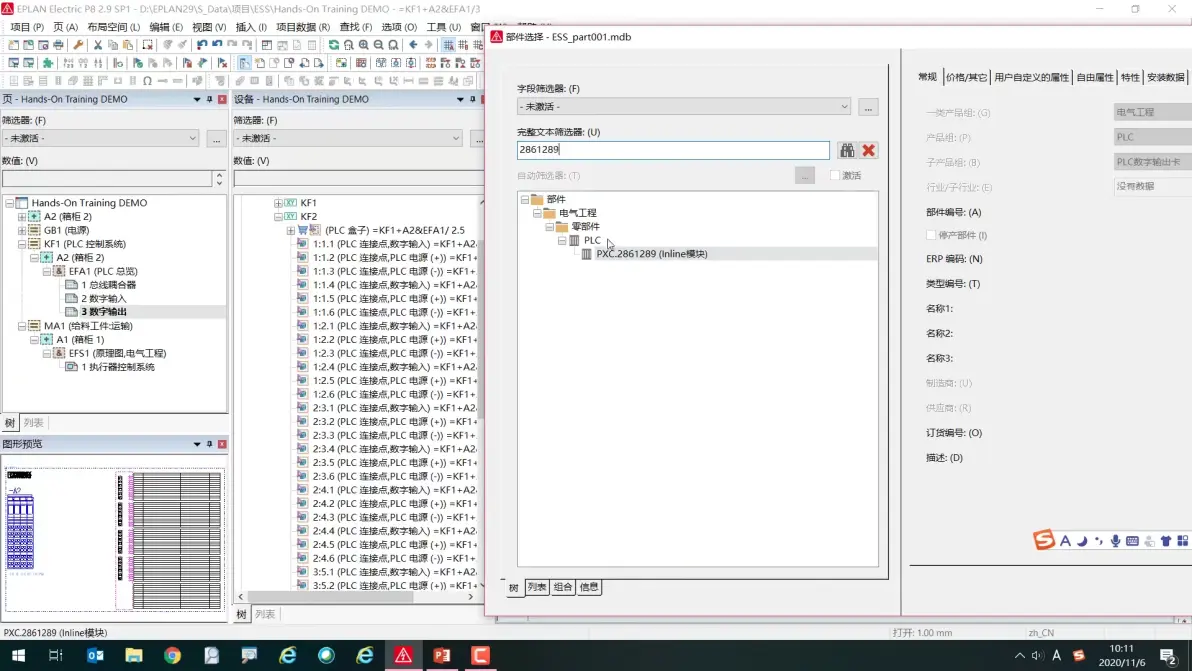
Task: Switch to the 安装数据 tab
Action: [1165, 77]
